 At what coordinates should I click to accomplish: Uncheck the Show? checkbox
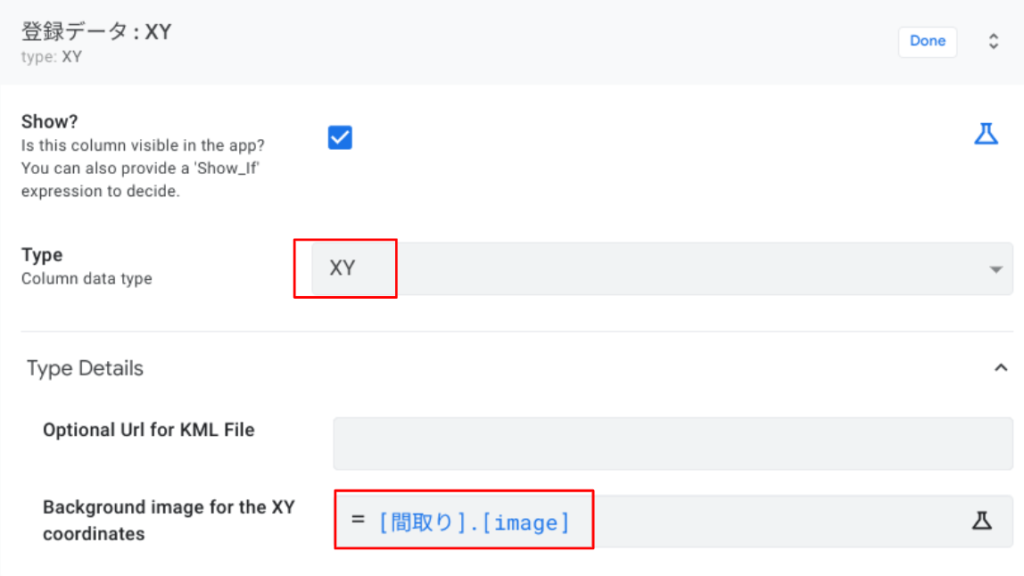340,138
